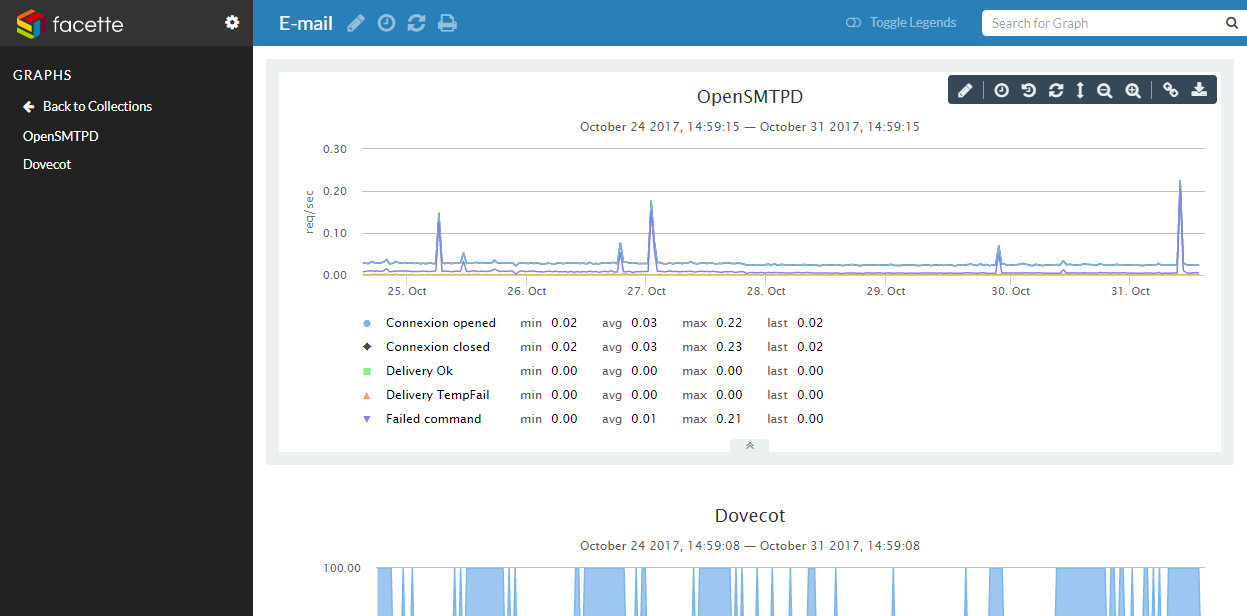Screen dimensions: 1247x616
Task: Select OpenSMTPD in the graphs sidebar
Action: pyautogui.click(x=61, y=136)
